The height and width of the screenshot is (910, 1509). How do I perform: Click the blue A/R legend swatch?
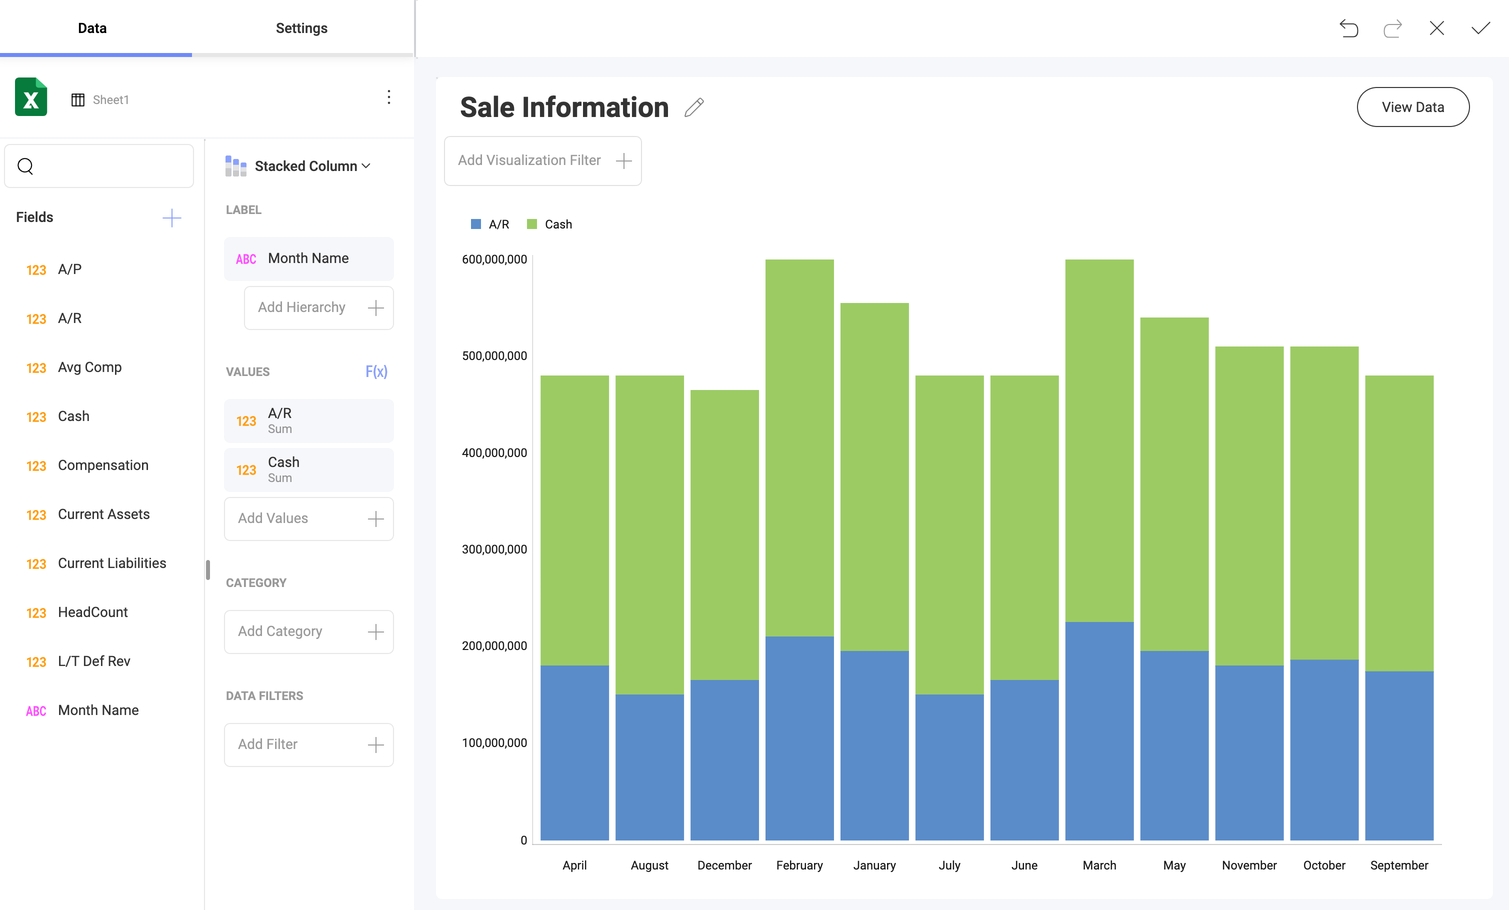tap(476, 225)
